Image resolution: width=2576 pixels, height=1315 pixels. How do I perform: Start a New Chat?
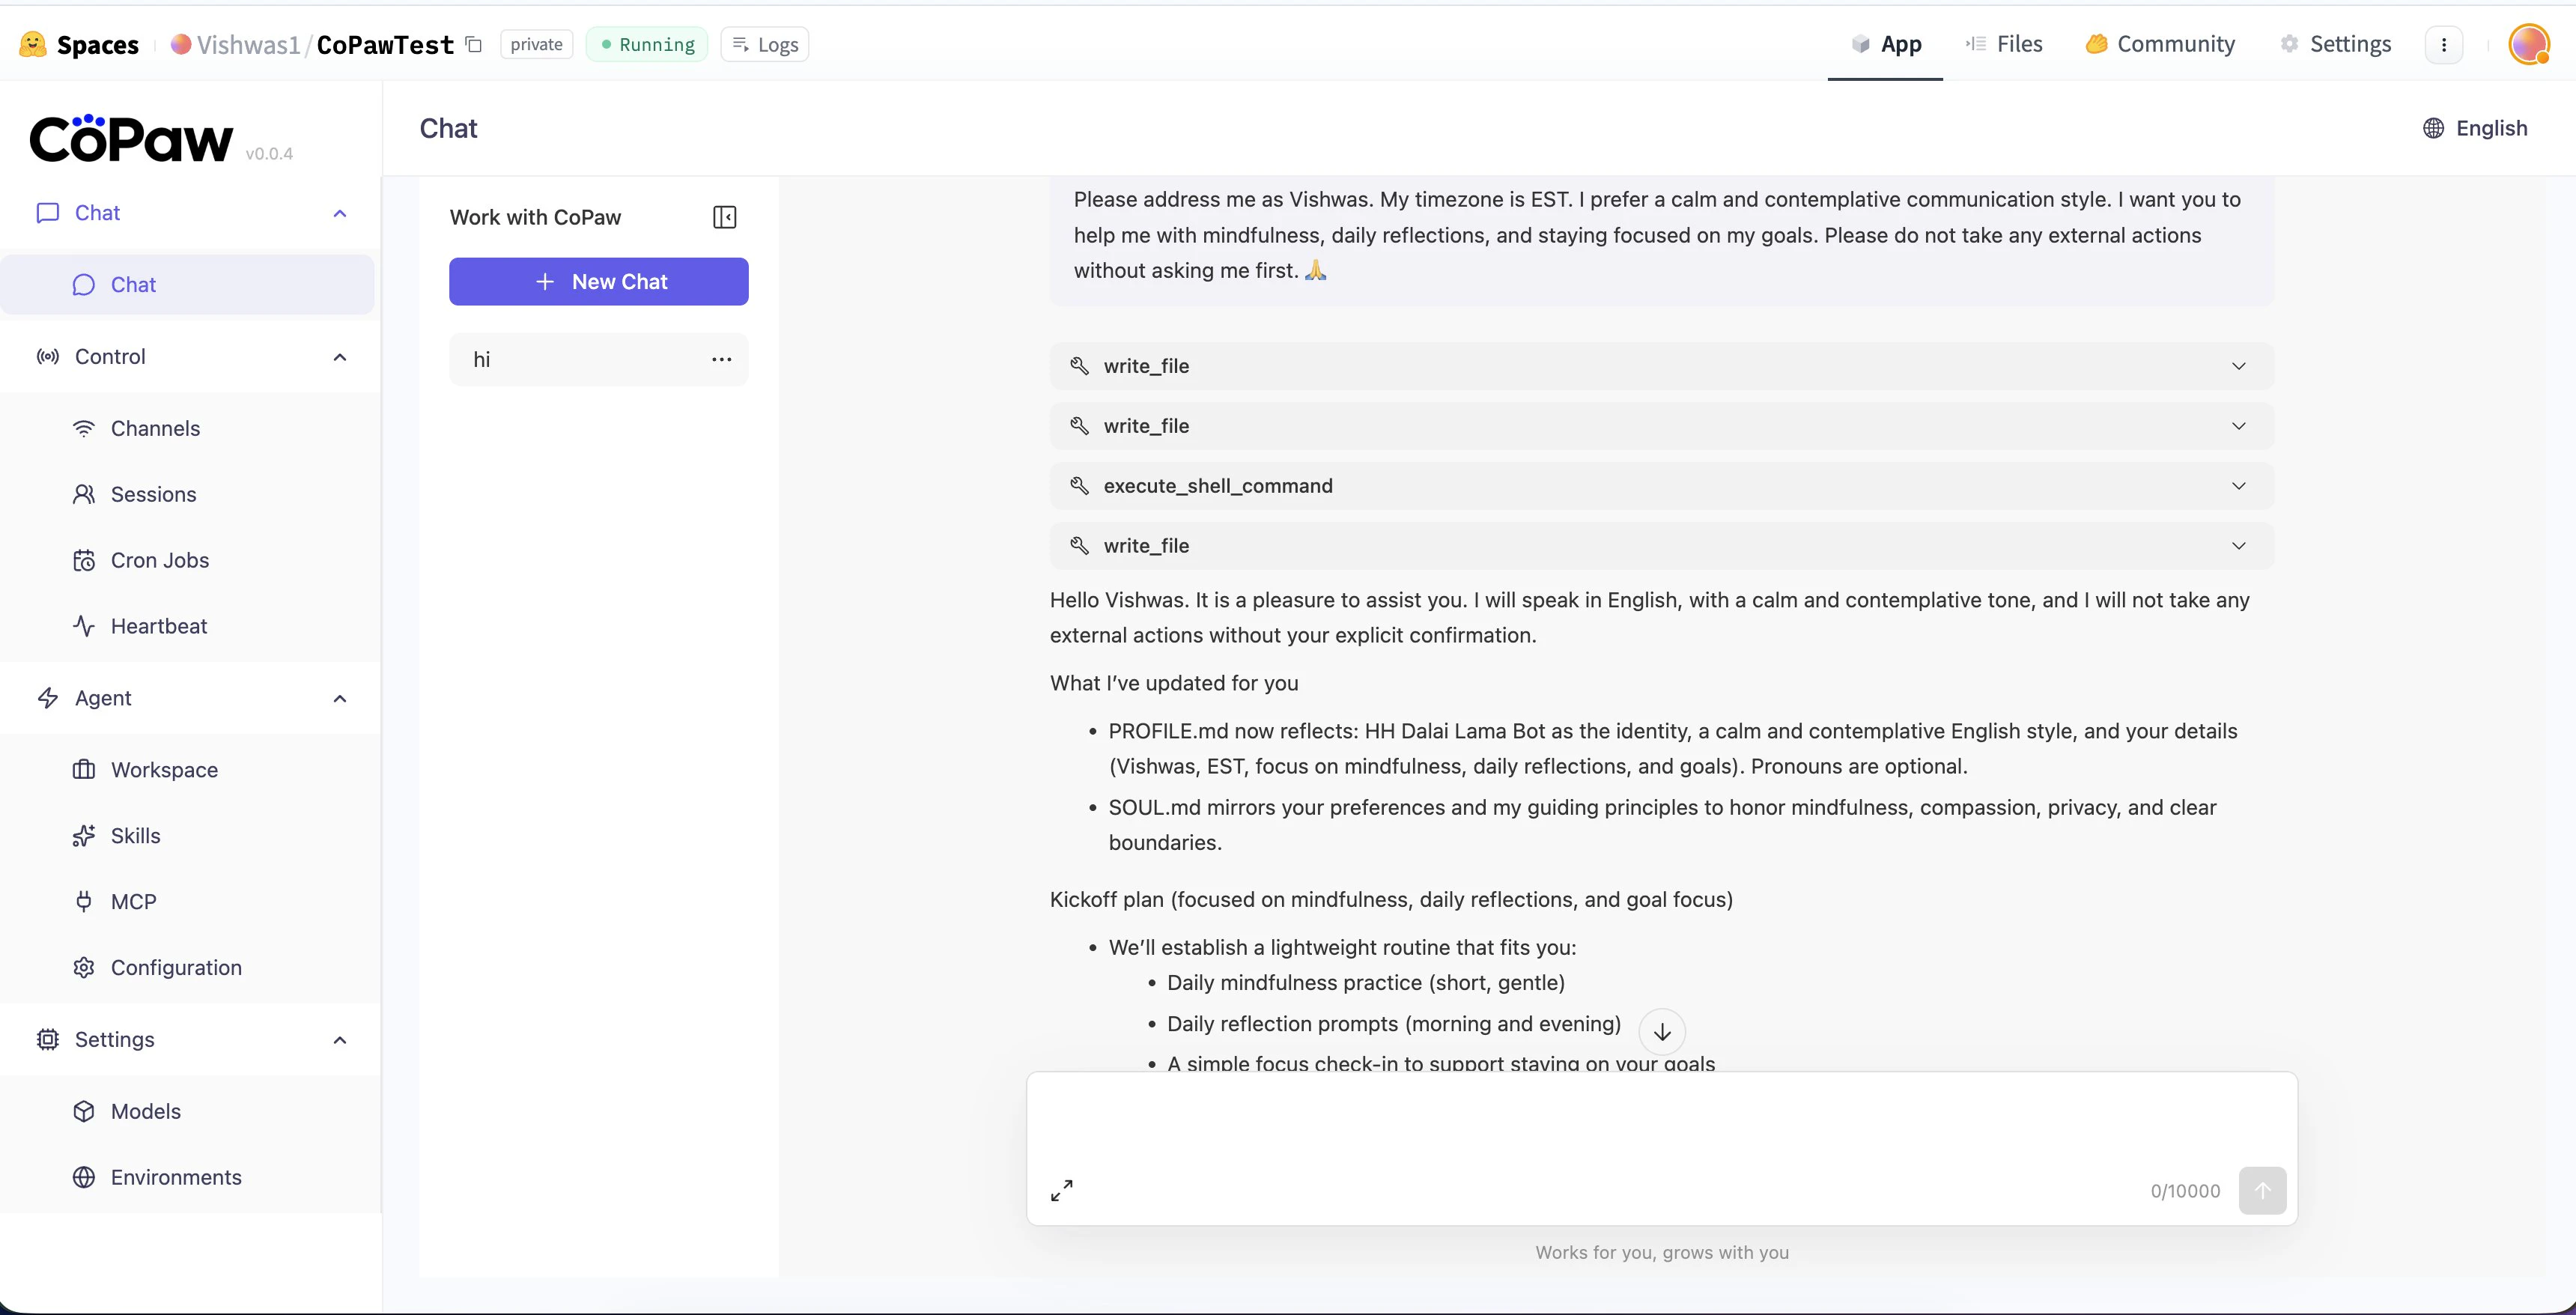pos(598,282)
